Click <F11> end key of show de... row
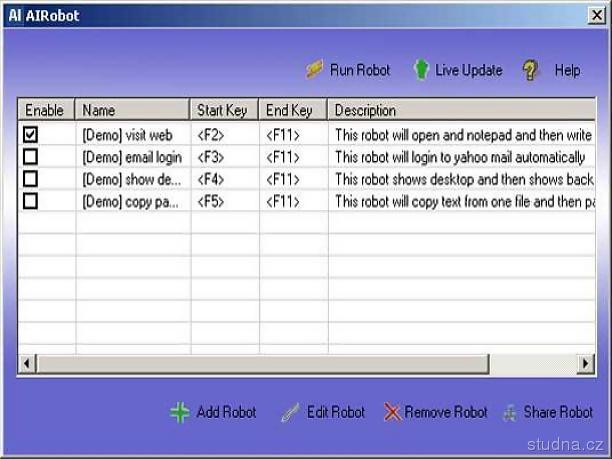Viewport: 612px width, 459px height. point(283,180)
